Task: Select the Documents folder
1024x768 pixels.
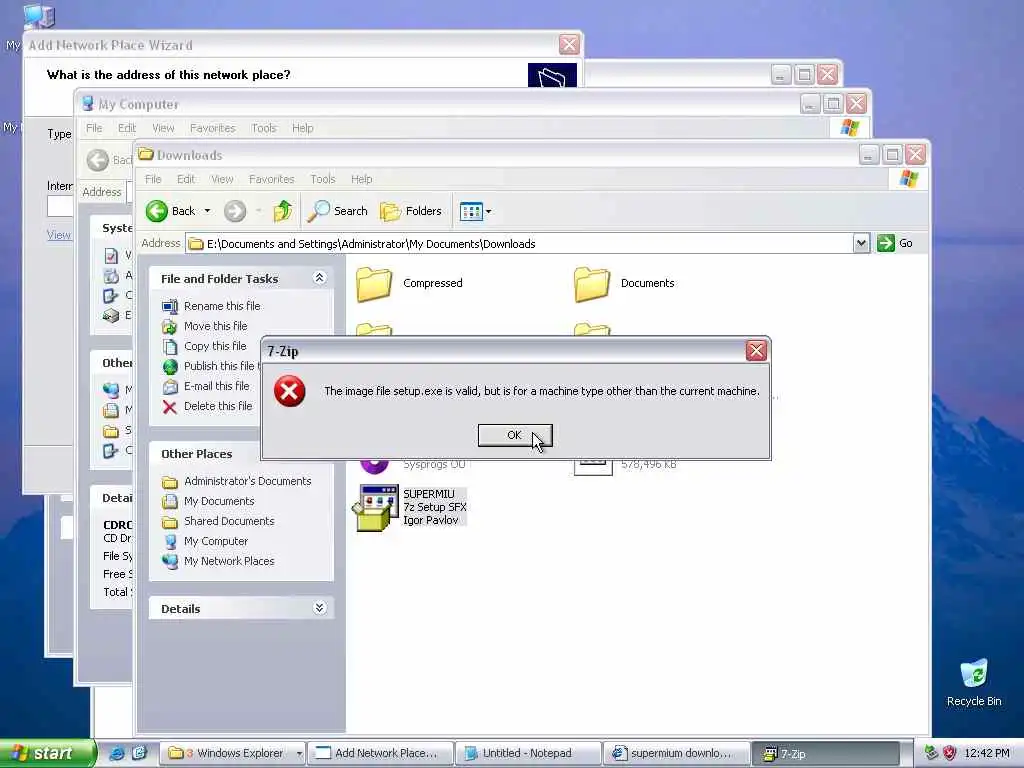Action: (x=624, y=283)
